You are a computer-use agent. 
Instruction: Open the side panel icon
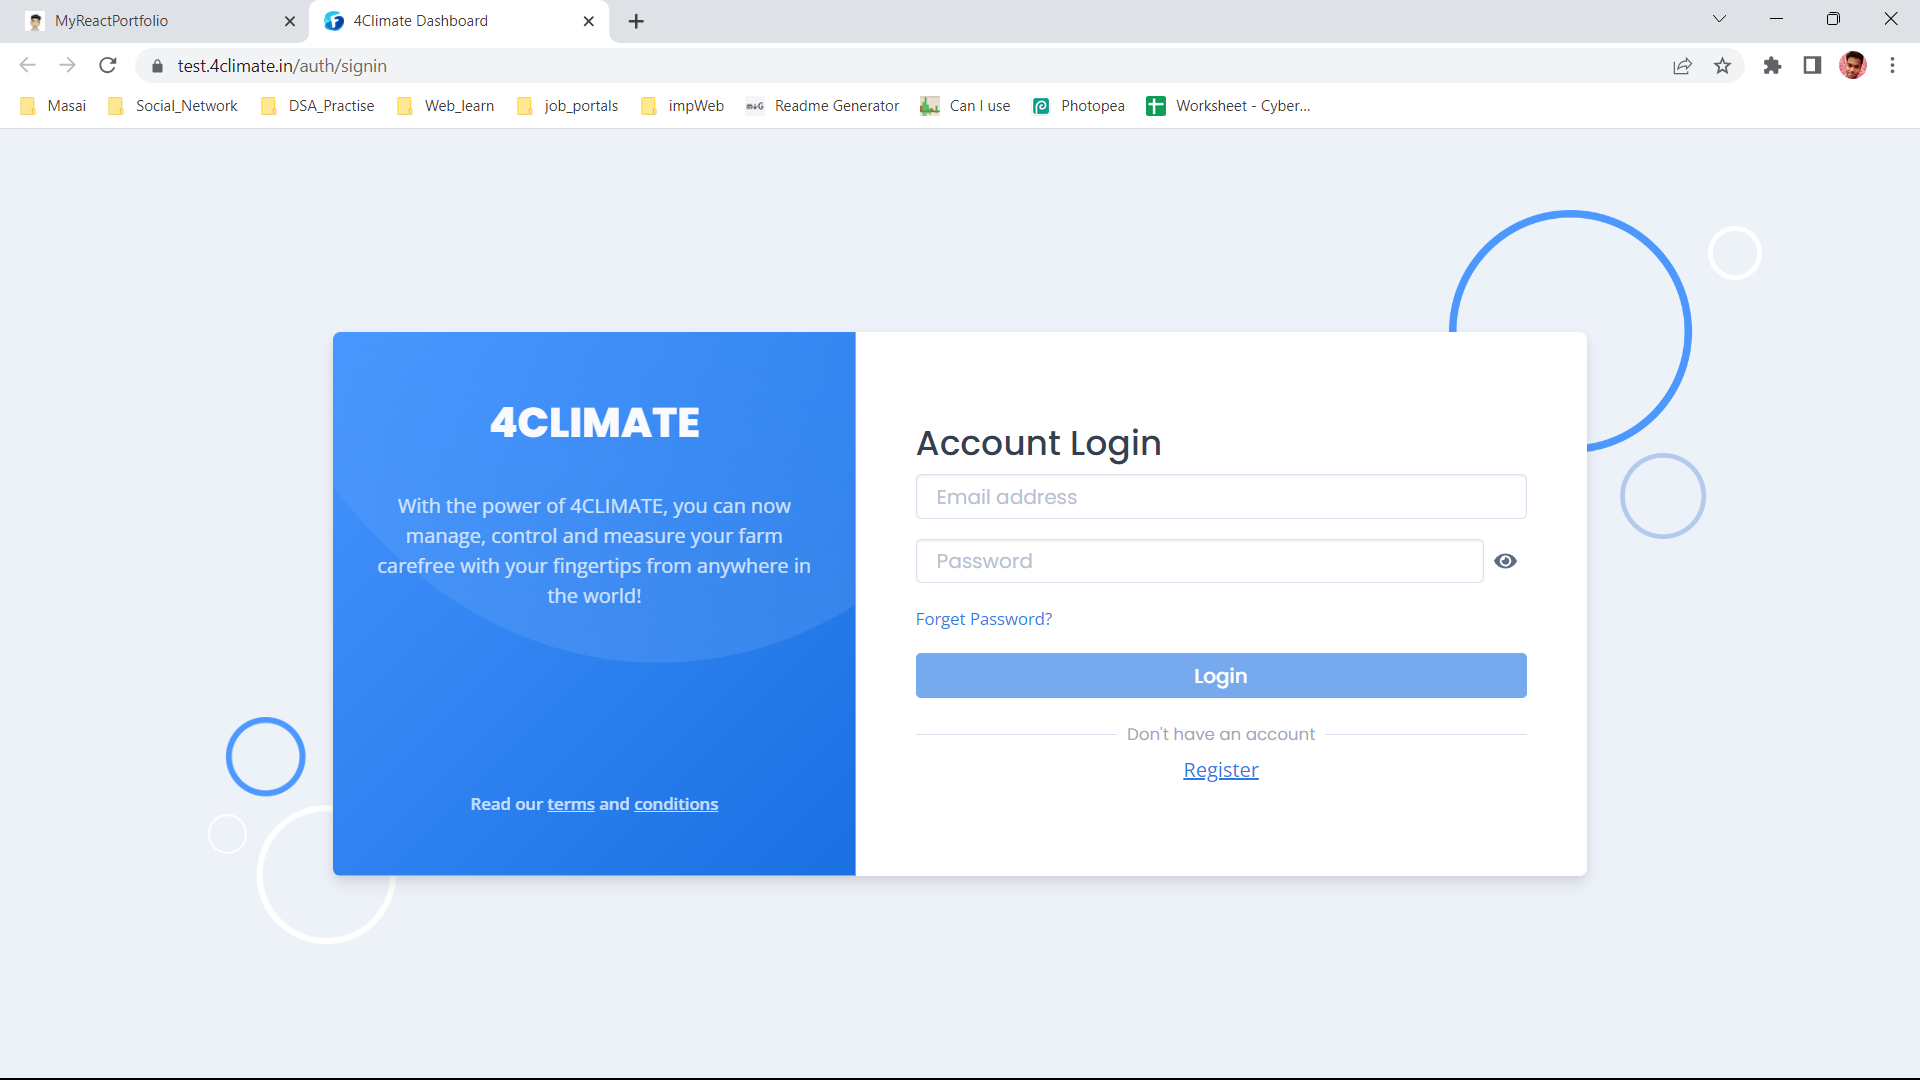coord(1812,66)
